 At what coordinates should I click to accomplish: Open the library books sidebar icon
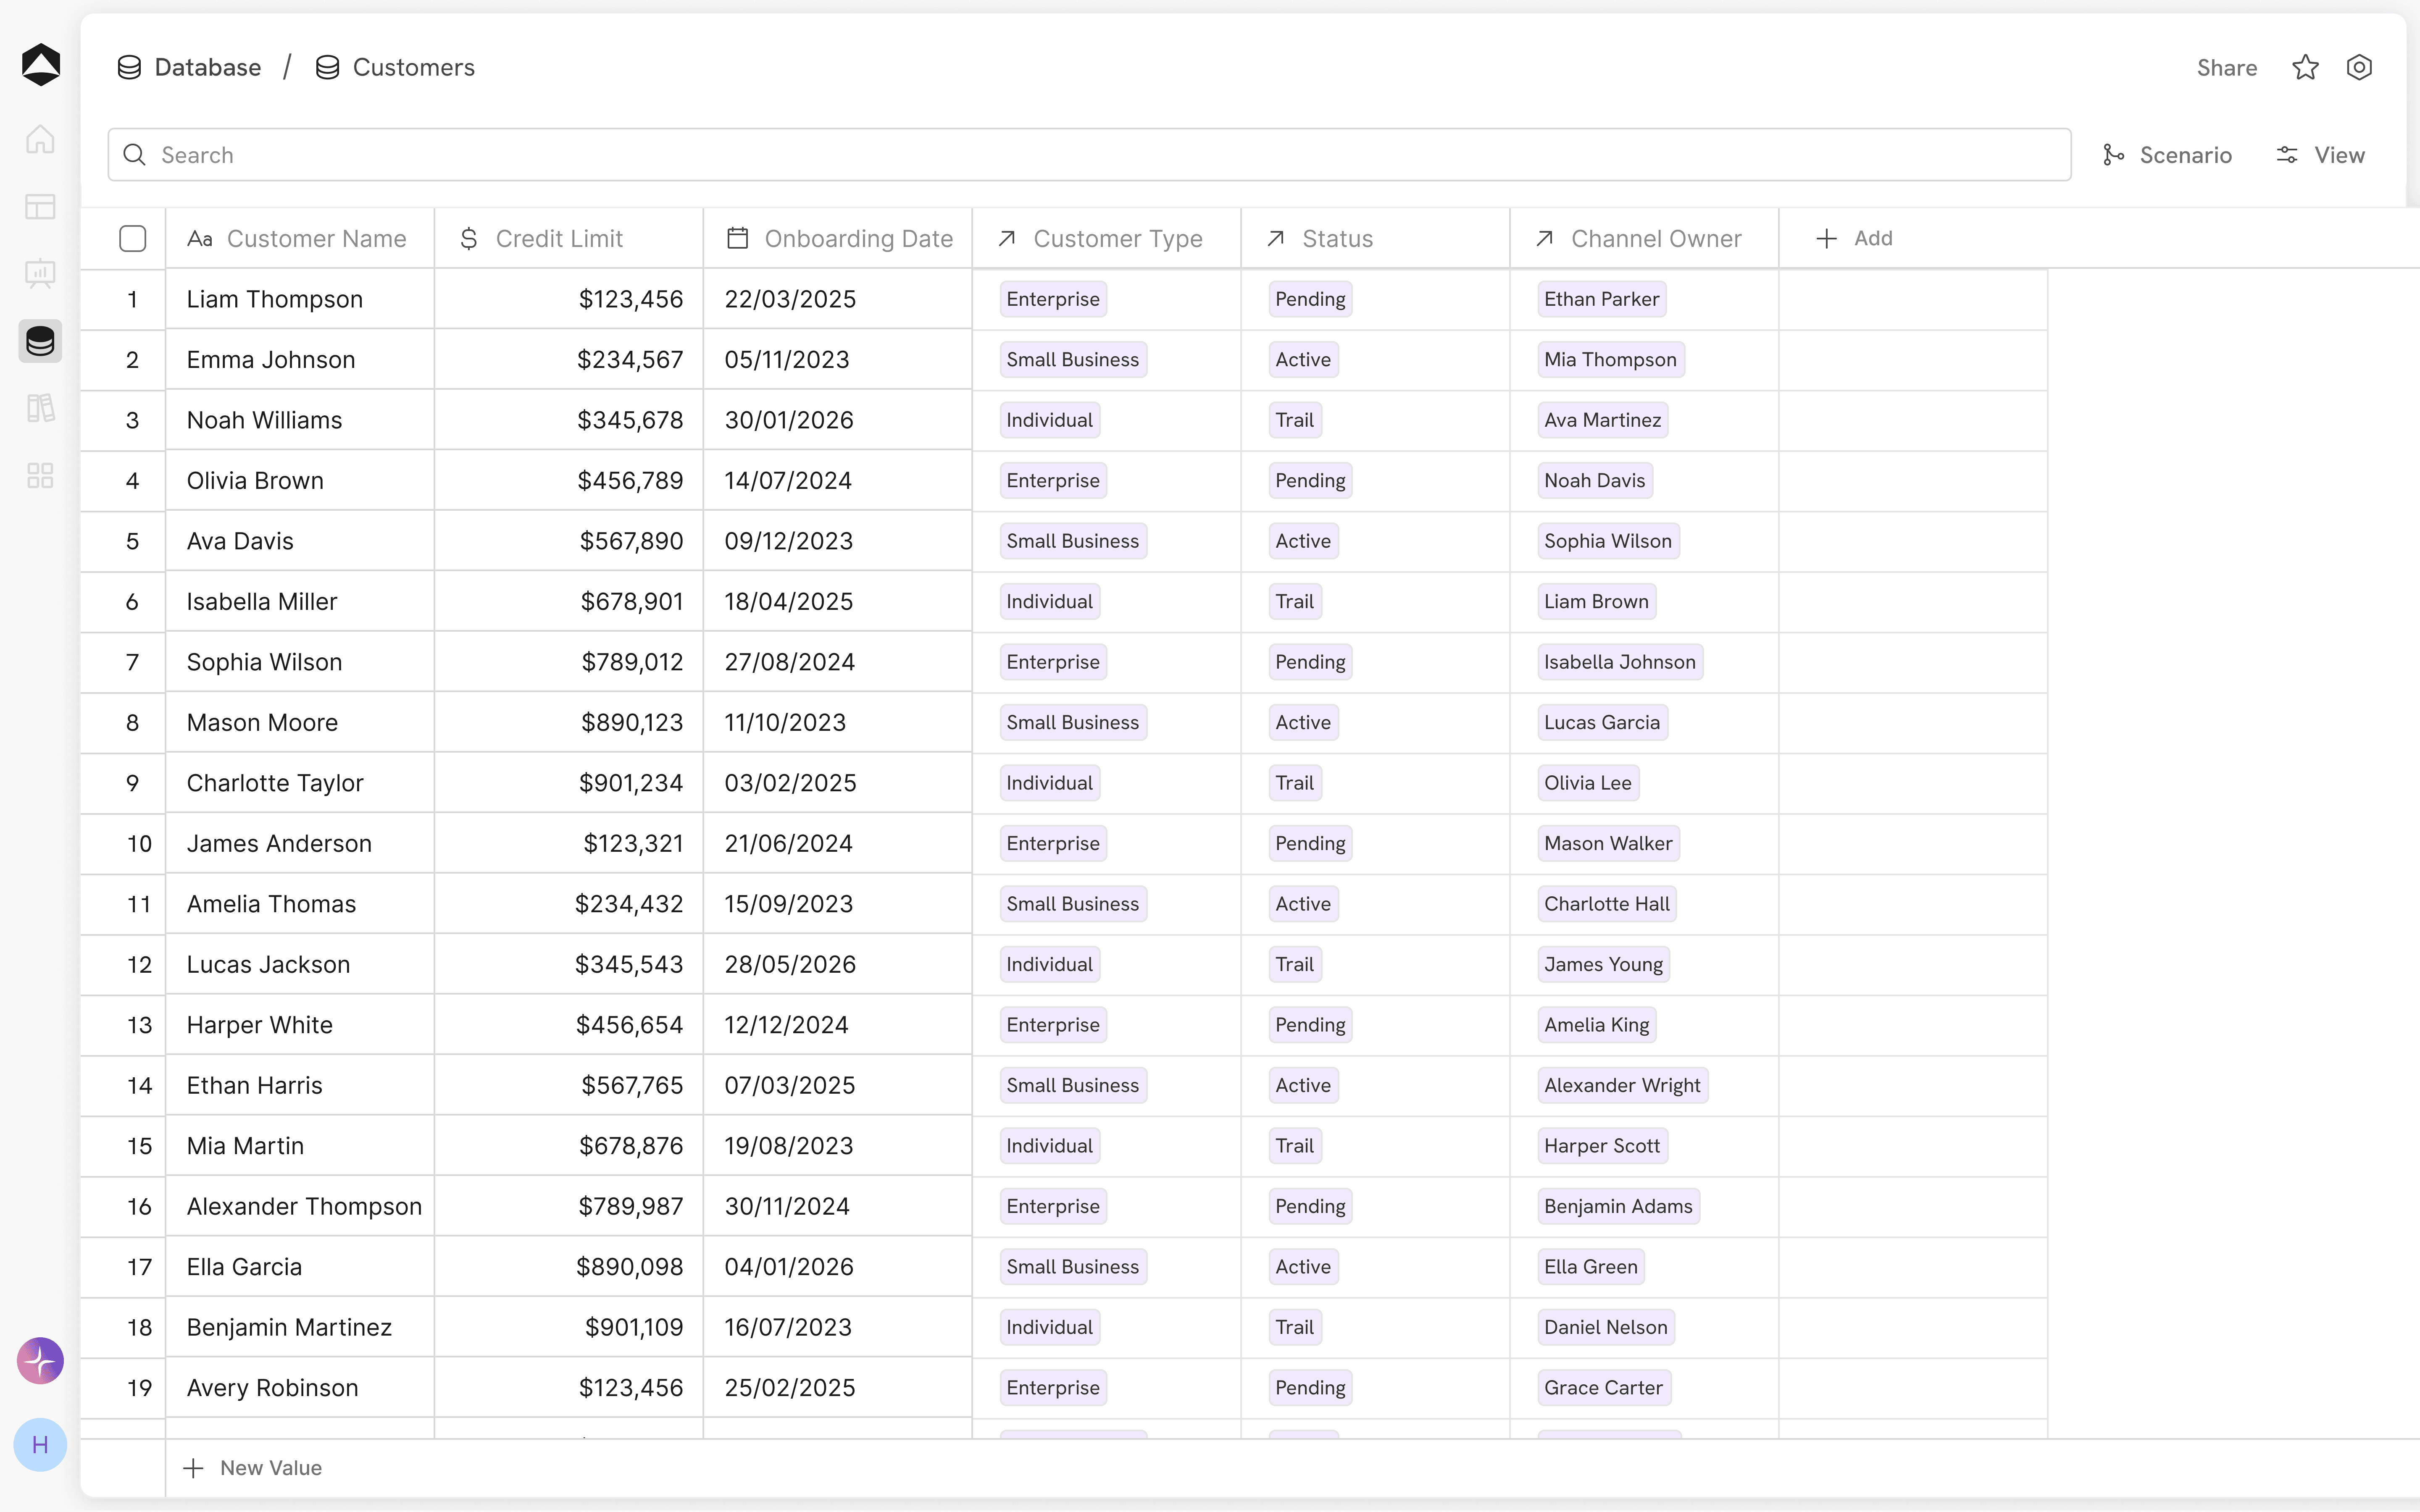(40, 408)
